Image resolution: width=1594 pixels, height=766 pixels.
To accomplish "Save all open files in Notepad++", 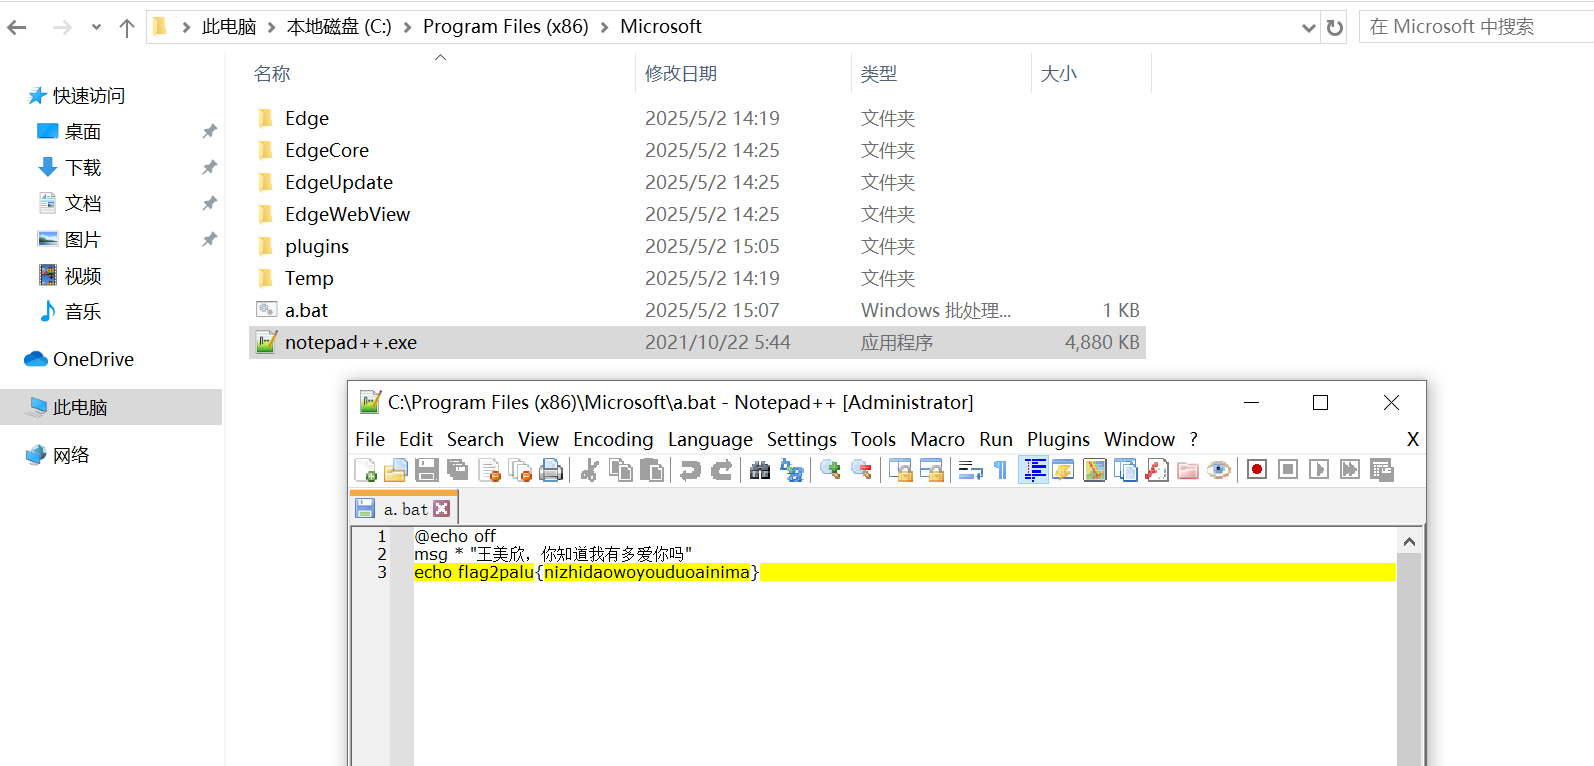I will click(x=458, y=470).
